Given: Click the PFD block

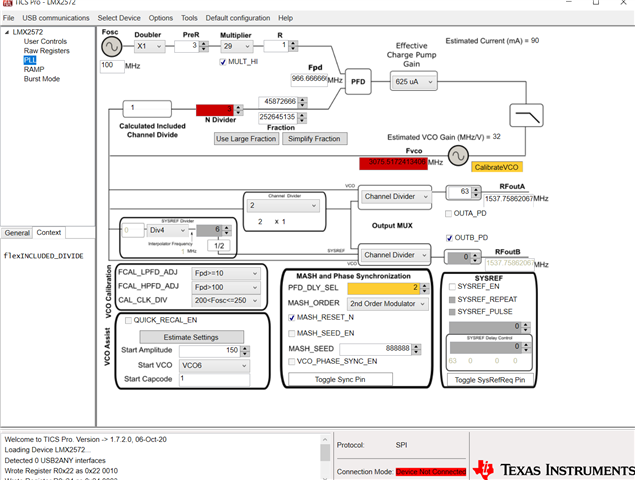Looking at the screenshot, I should [358, 81].
